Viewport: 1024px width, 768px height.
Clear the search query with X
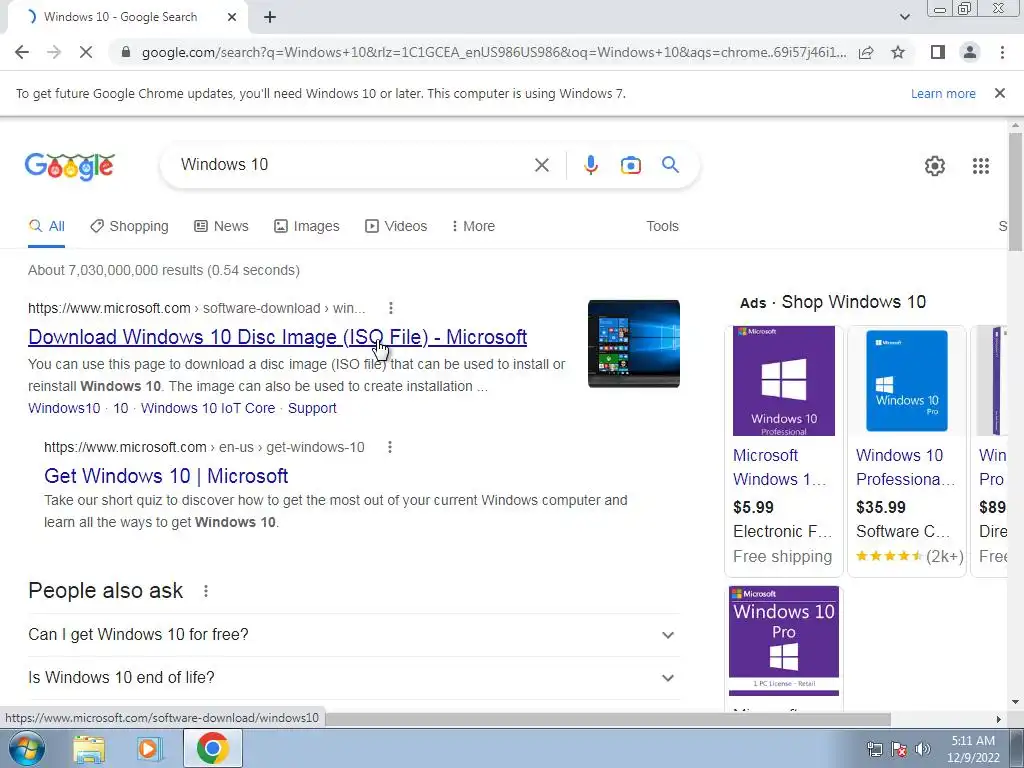point(541,165)
